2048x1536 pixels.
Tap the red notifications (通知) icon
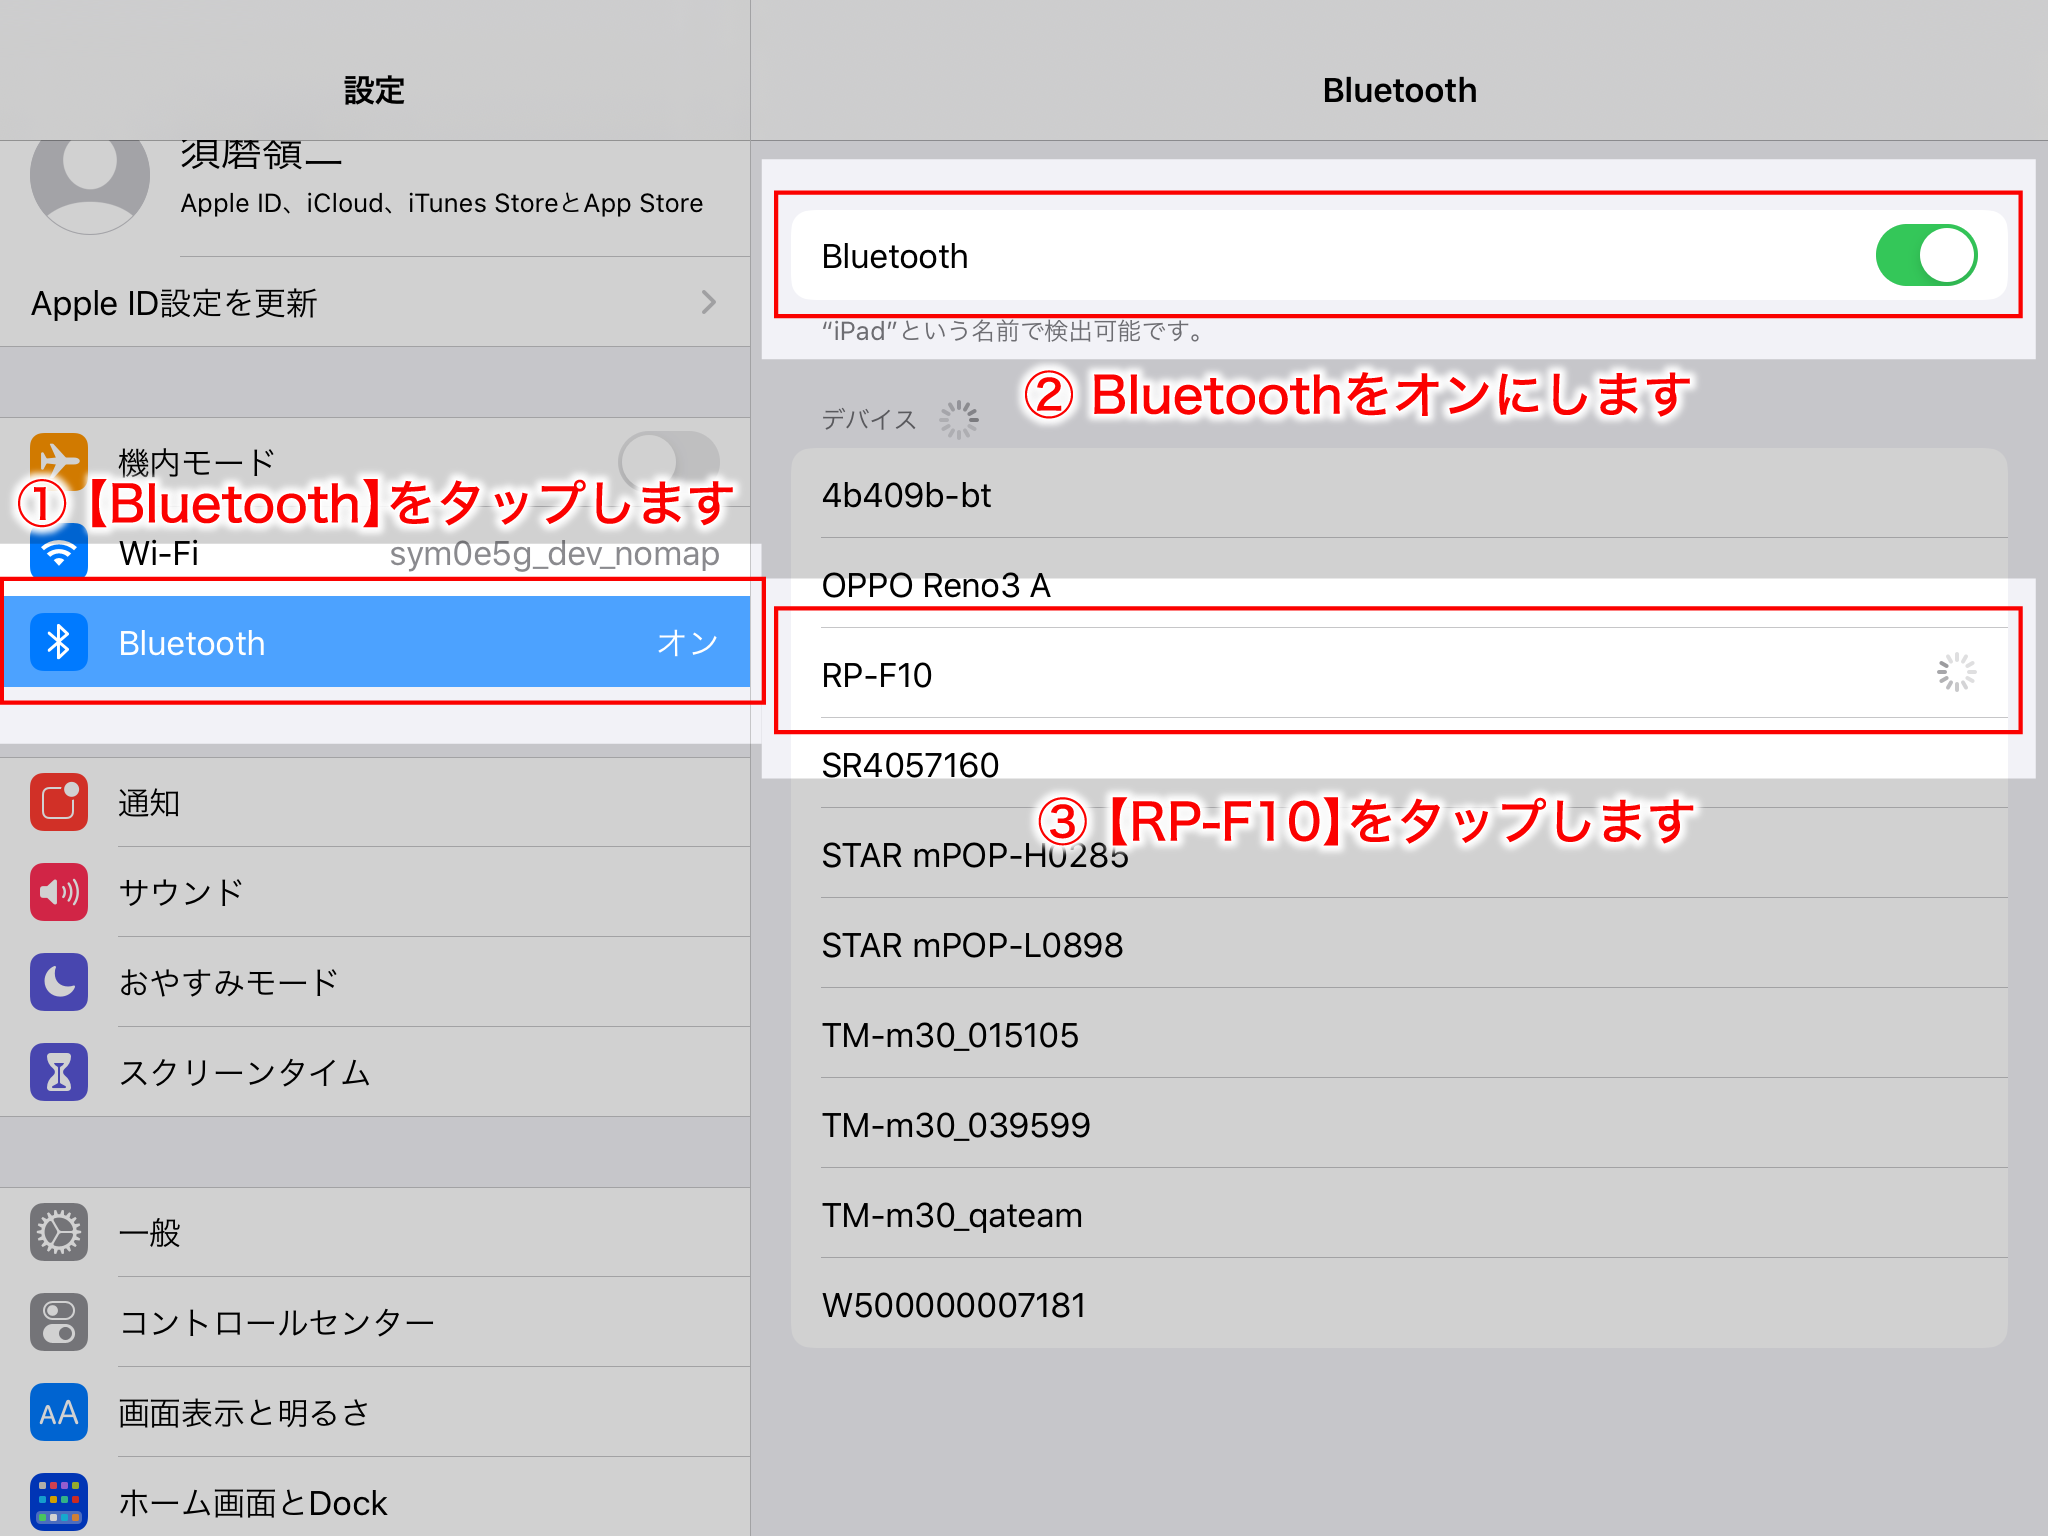59,802
